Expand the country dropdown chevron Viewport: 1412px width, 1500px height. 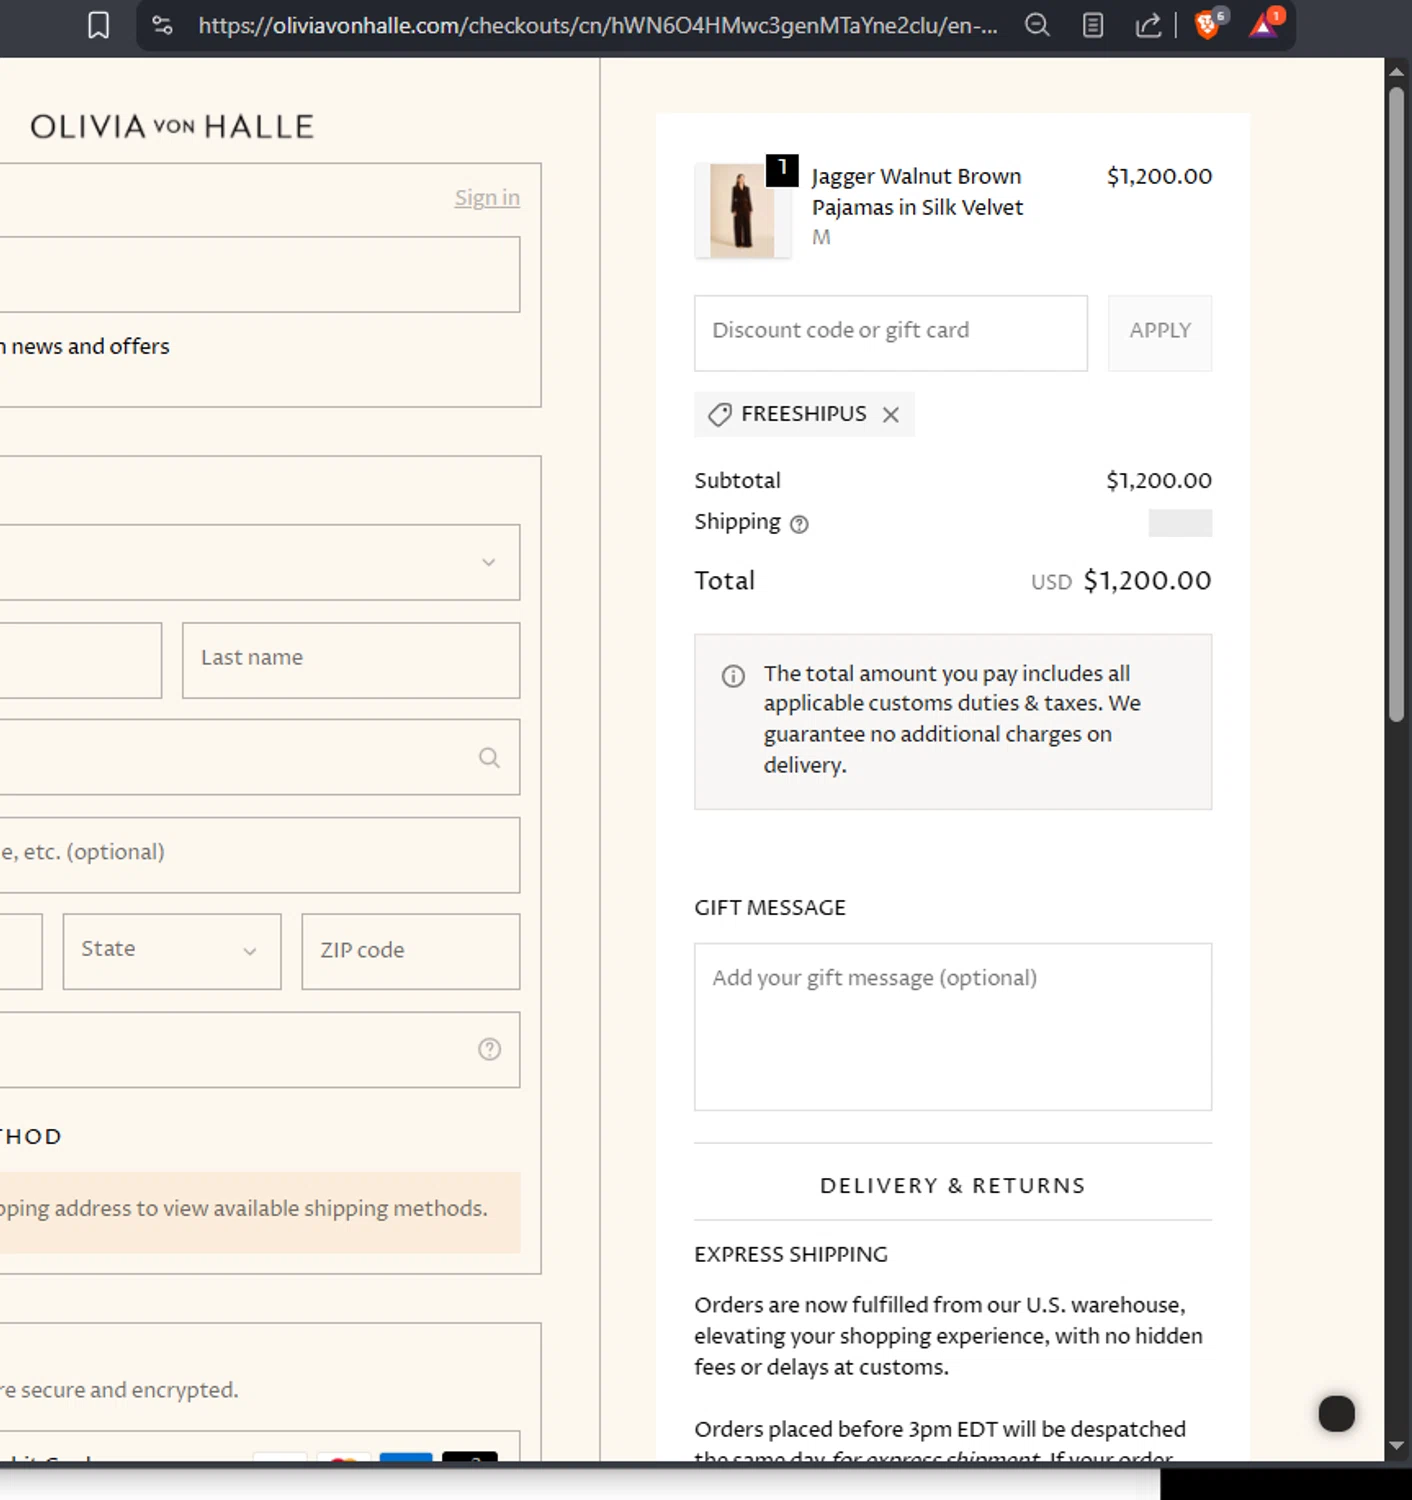489,562
